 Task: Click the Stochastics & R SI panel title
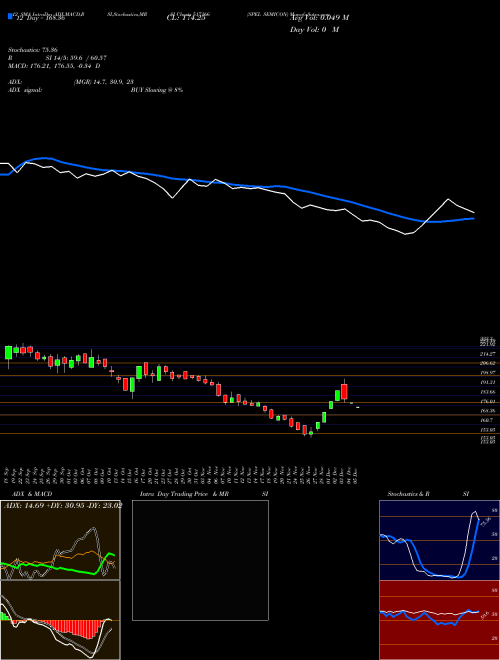428,494
